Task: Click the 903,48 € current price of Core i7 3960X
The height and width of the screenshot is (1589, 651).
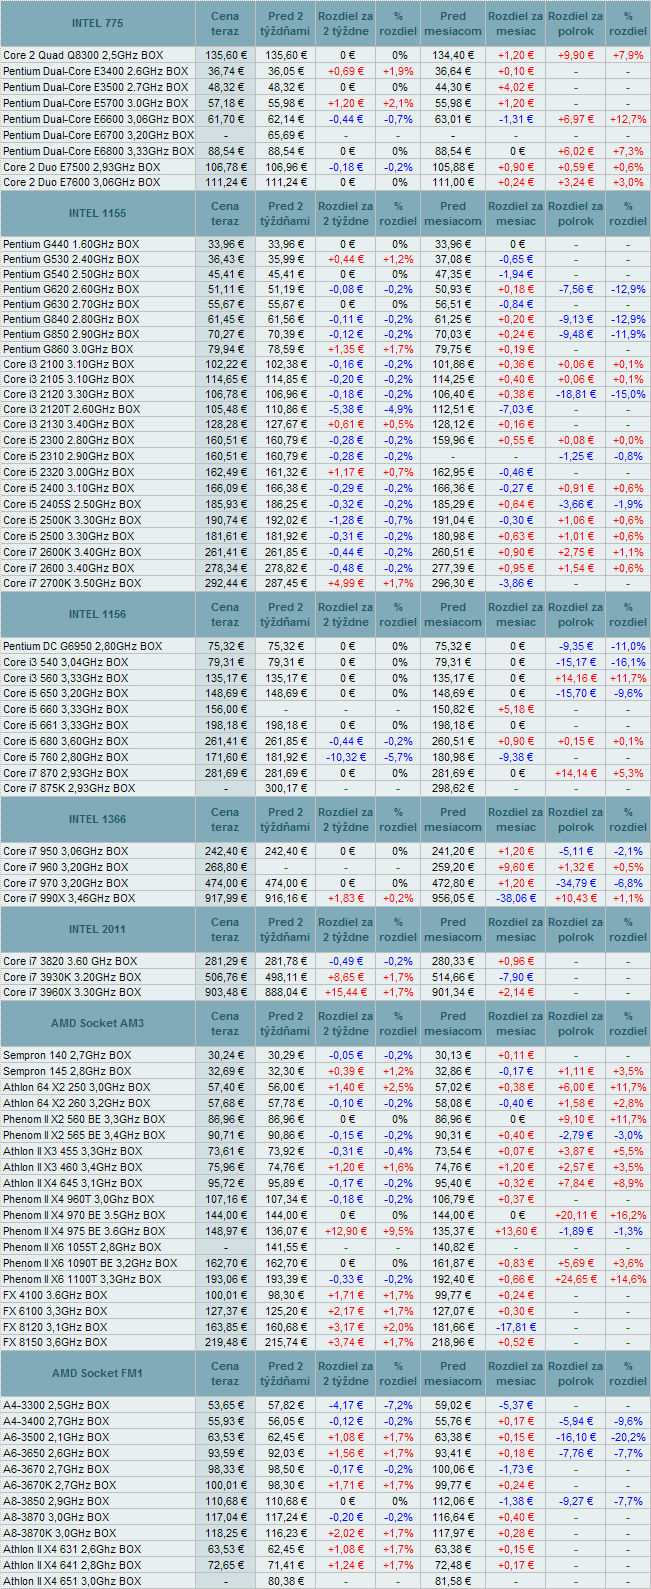Action: (x=225, y=992)
